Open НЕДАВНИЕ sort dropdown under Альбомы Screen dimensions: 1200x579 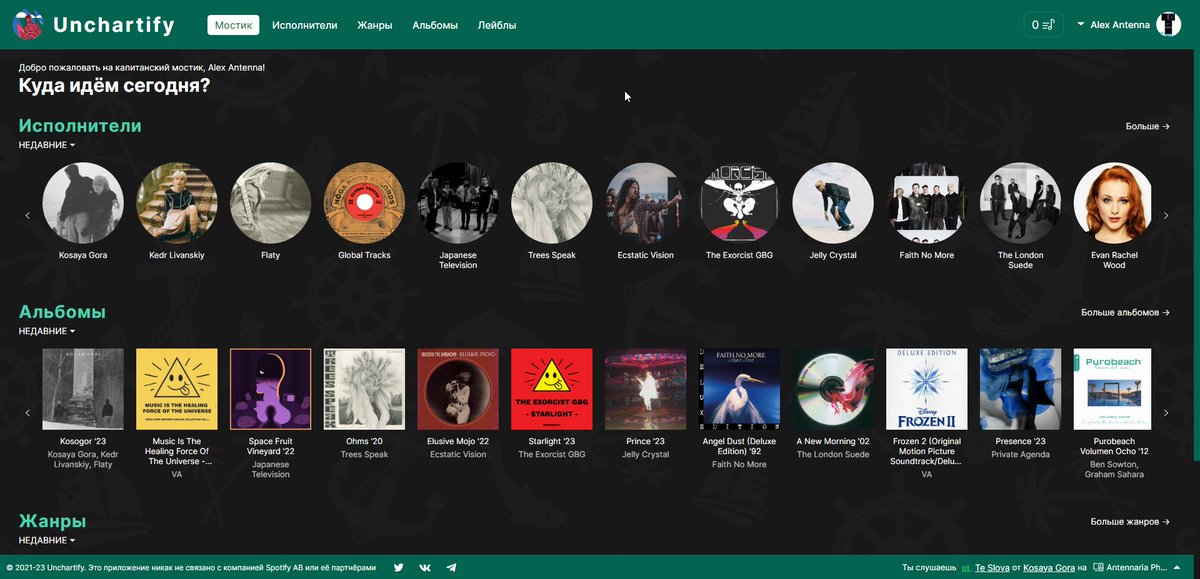tap(47, 331)
